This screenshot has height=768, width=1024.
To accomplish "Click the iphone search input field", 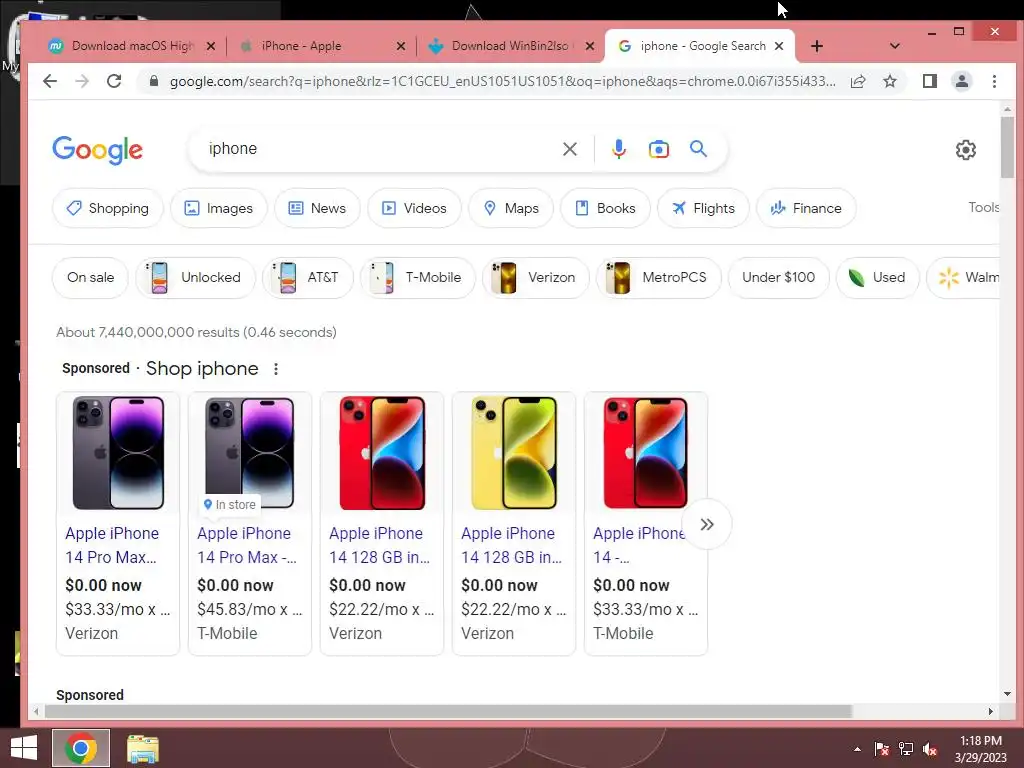I will (x=379, y=149).
